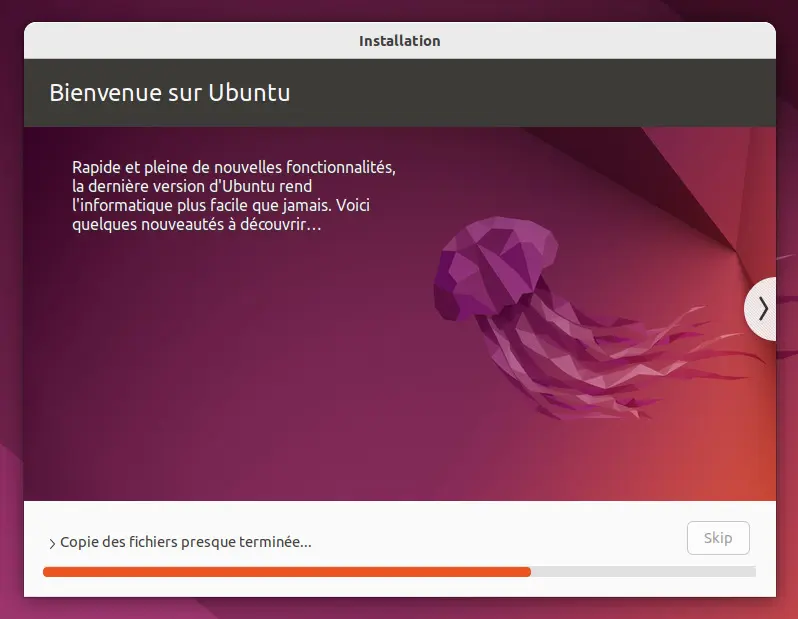Expand the file copy details chevron

click(x=52, y=543)
